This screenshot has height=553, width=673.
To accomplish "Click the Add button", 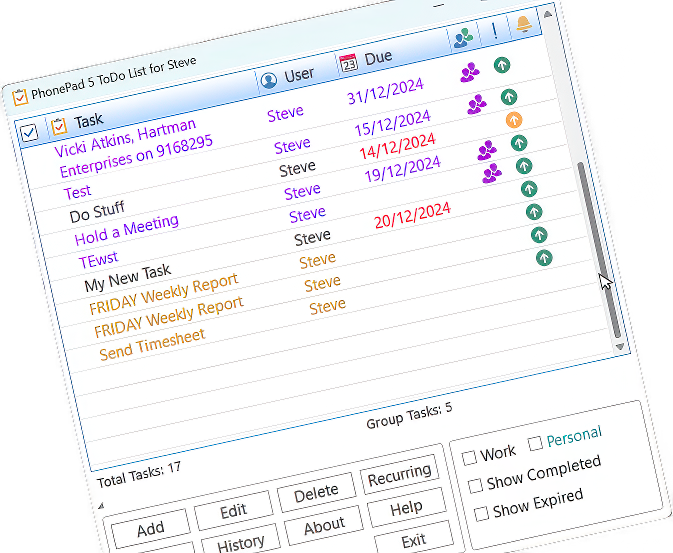I will click(151, 529).
